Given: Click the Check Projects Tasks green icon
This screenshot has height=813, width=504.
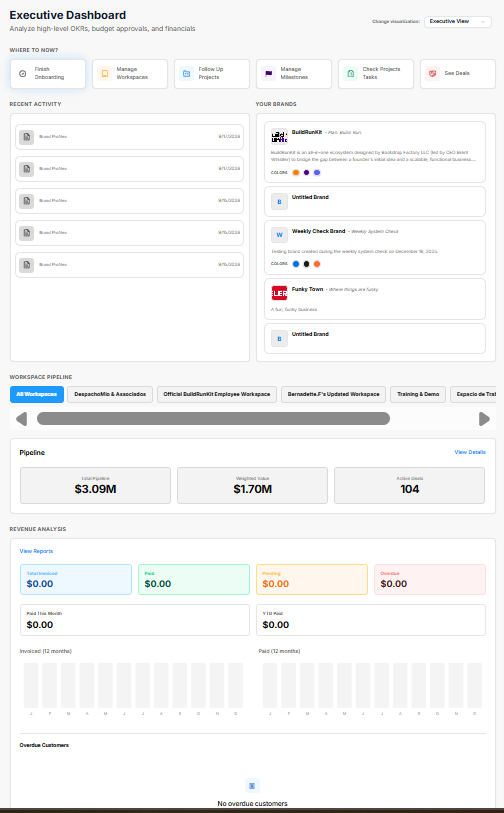Looking at the screenshot, I should pyautogui.click(x=351, y=74).
